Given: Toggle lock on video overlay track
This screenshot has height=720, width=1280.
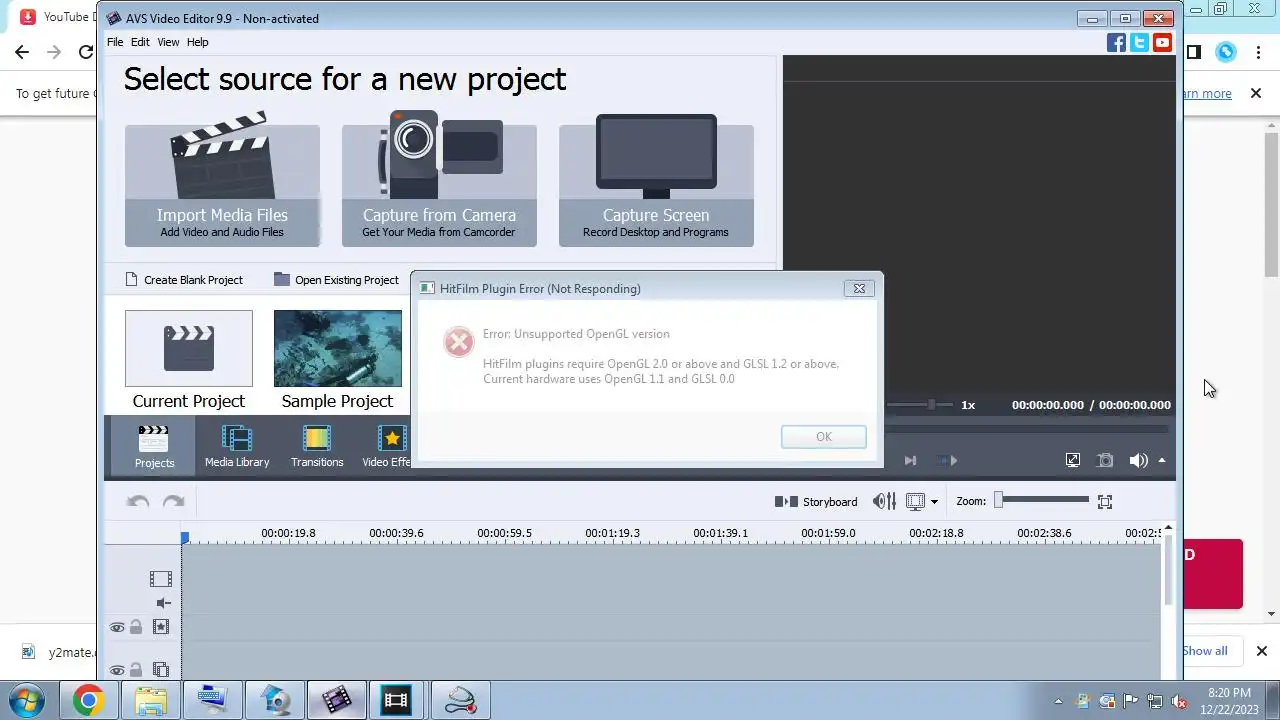Looking at the screenshot, I should pos(135,670).
